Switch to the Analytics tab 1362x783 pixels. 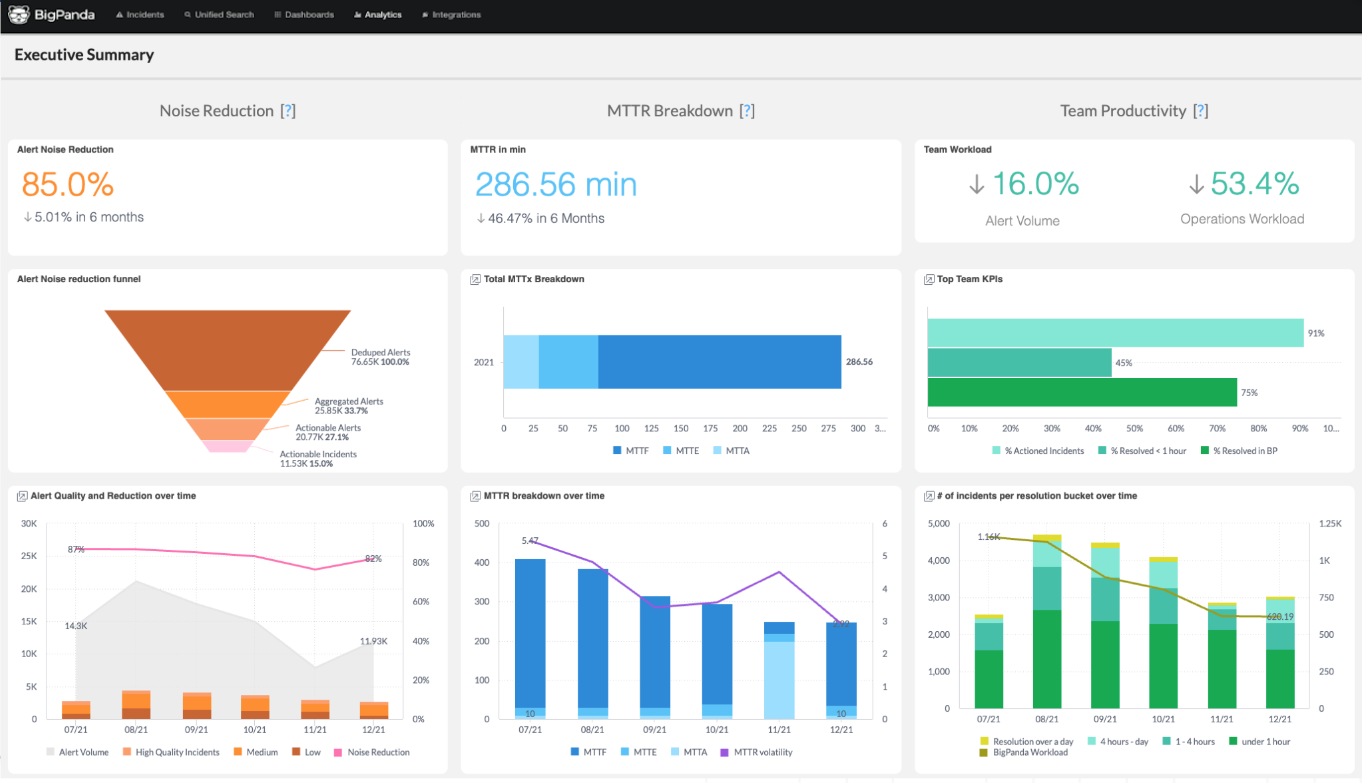(377, 15)
